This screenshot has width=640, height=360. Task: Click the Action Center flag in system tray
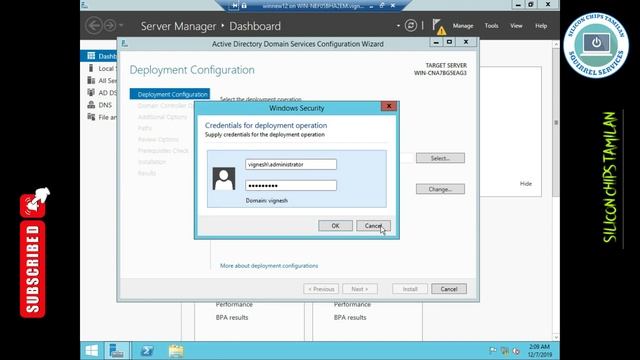click(493, 351)
